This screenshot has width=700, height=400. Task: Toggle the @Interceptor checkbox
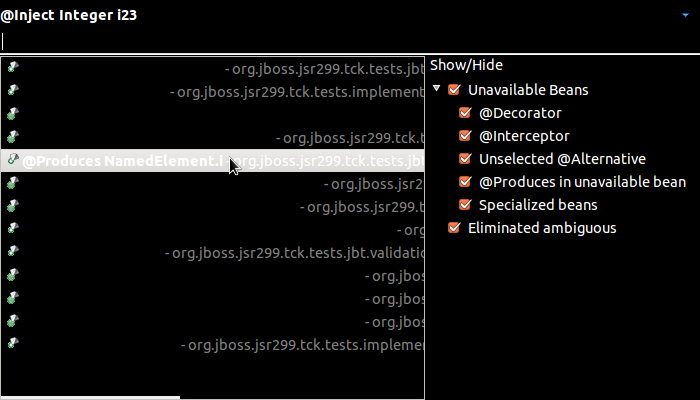pyautogui.click(x=465, y=136)
